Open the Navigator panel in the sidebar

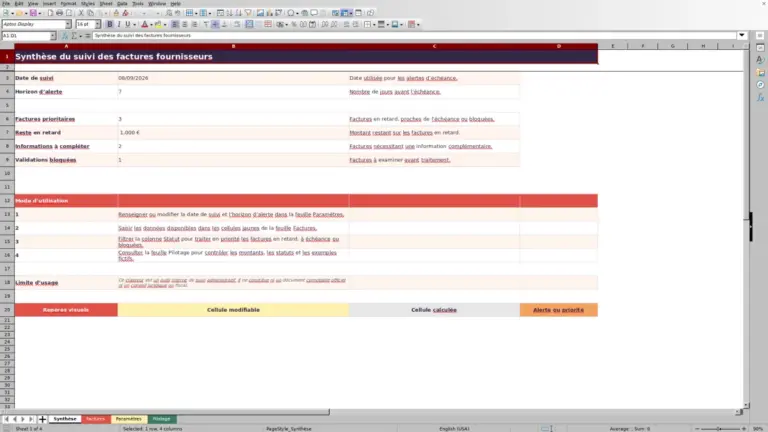[x=760, y=85]
